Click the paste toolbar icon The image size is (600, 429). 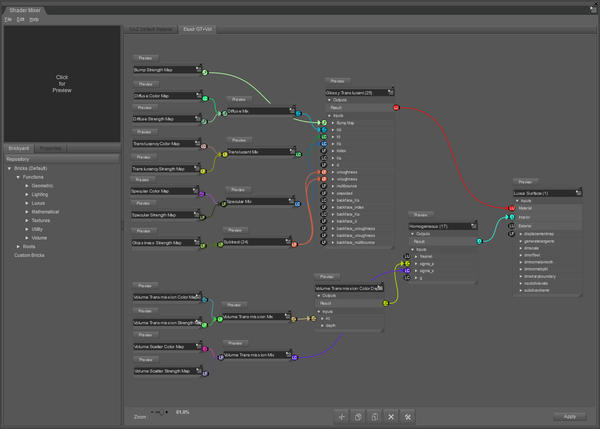[x=375, y=417]
